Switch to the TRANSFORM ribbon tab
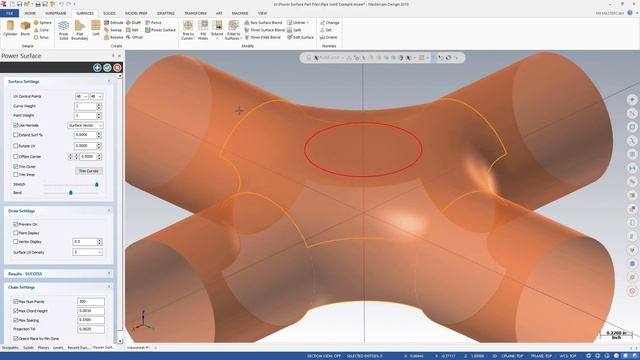The width and height of the screenshot is (640, 360). [196, 13]
